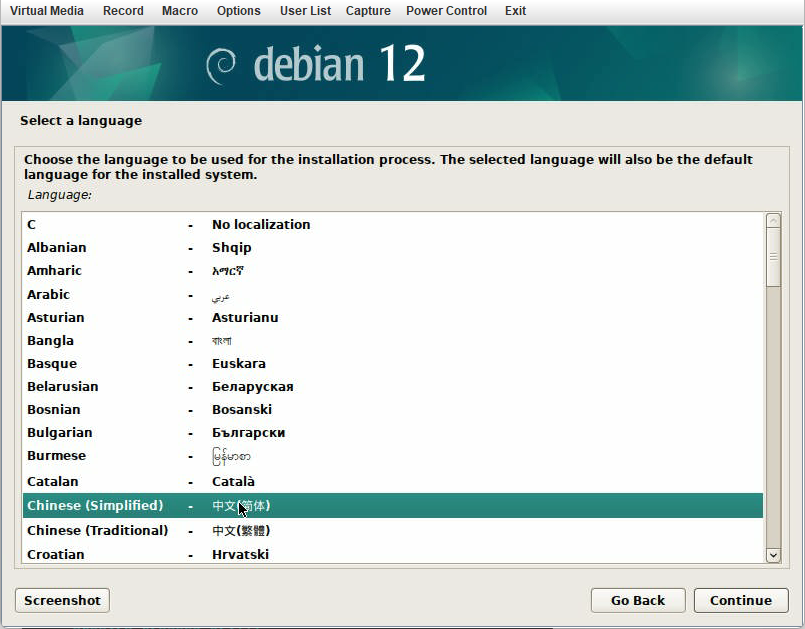The width and height of the screenshot is (805, 629).
Task: Select Asturian in the language list
Action: pyautogui.click(x=393, y=318)
